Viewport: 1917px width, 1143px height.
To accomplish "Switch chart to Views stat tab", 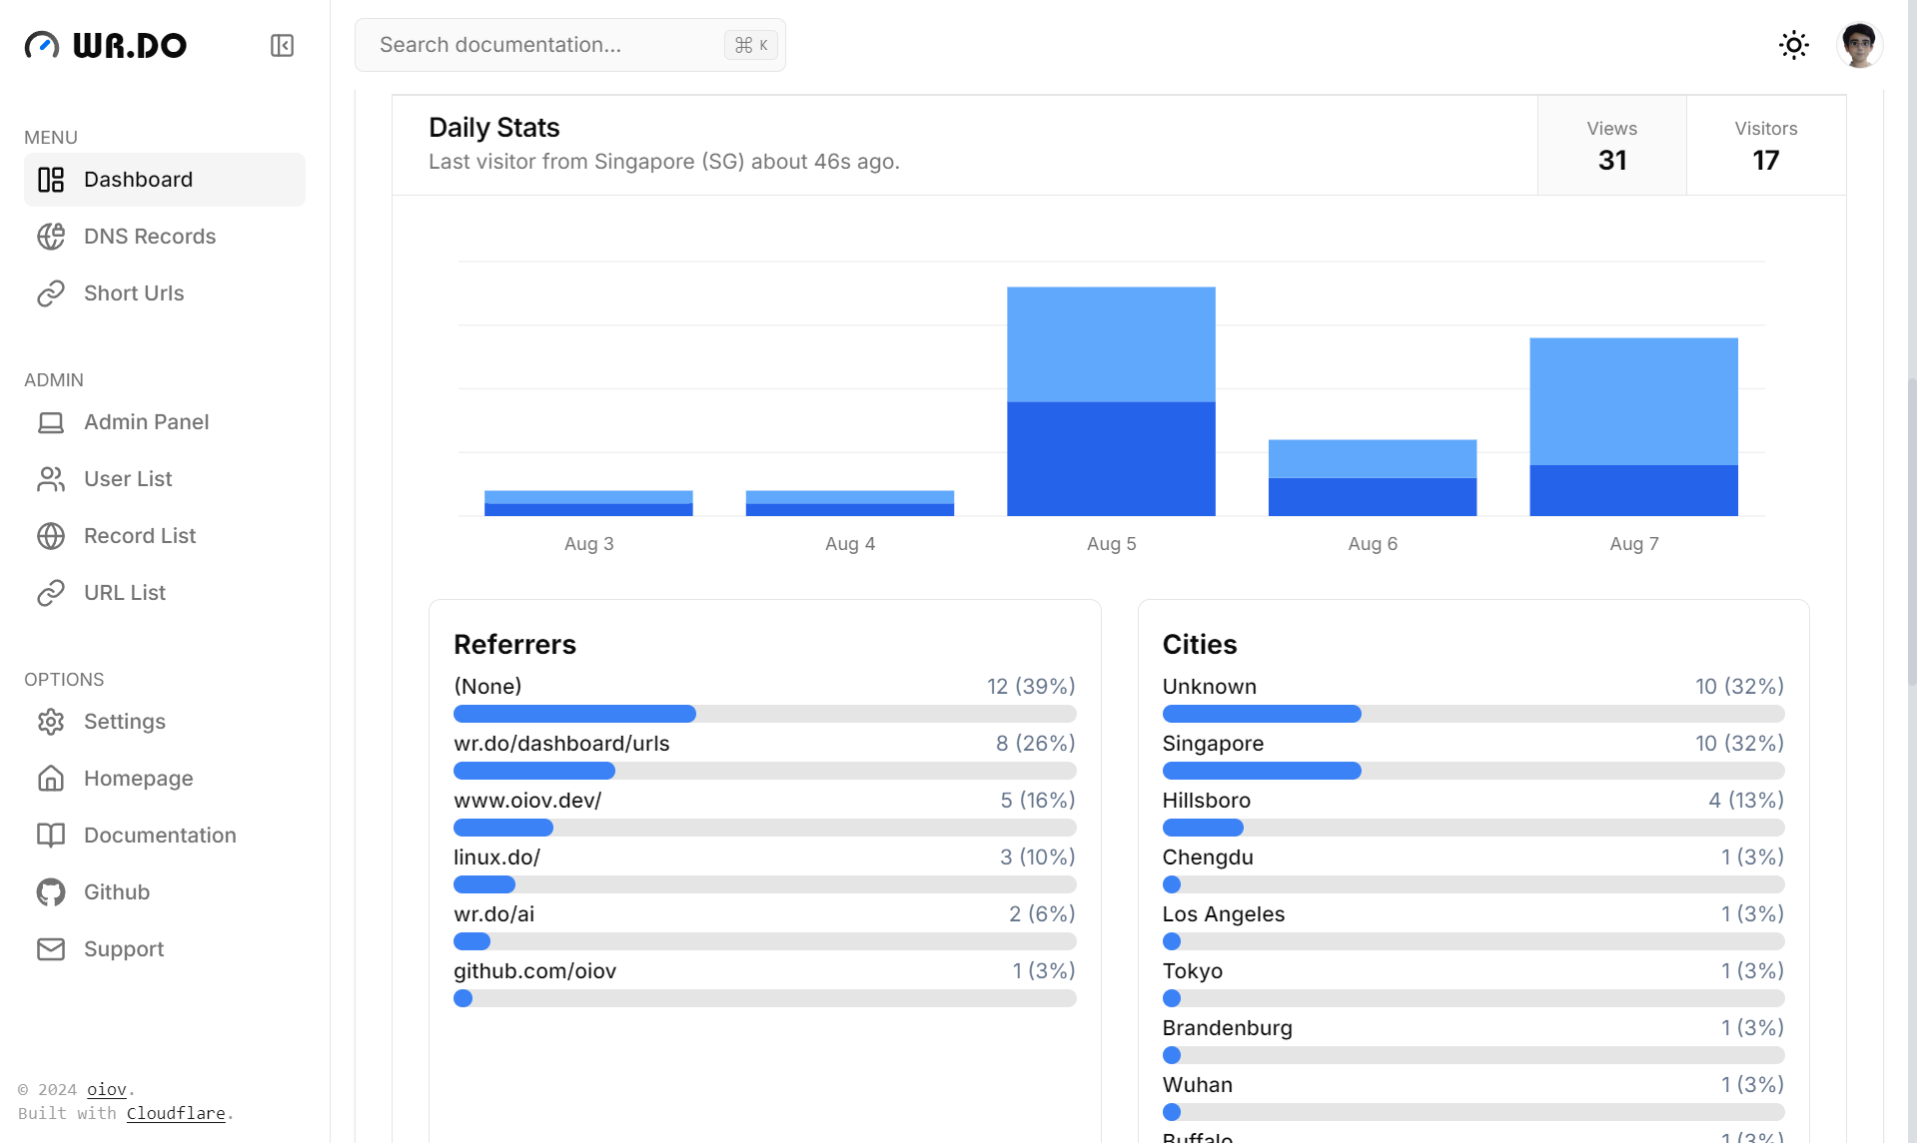I will [1611, 145].
